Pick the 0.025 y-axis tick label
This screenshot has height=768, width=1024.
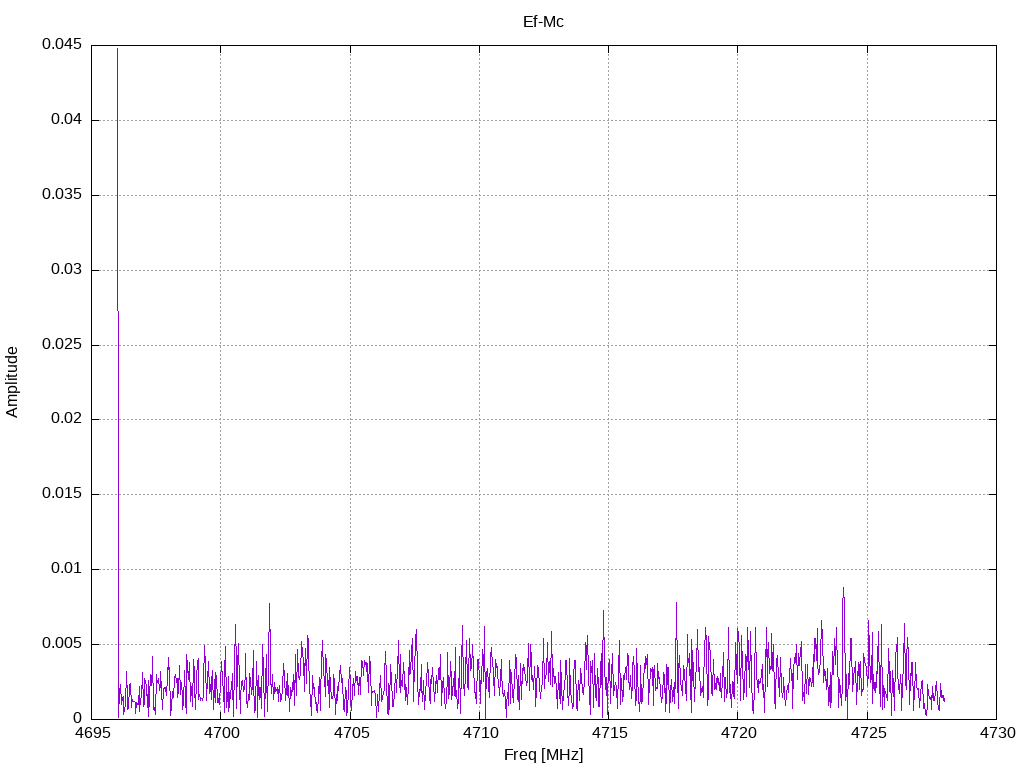(x=61, y=345)
